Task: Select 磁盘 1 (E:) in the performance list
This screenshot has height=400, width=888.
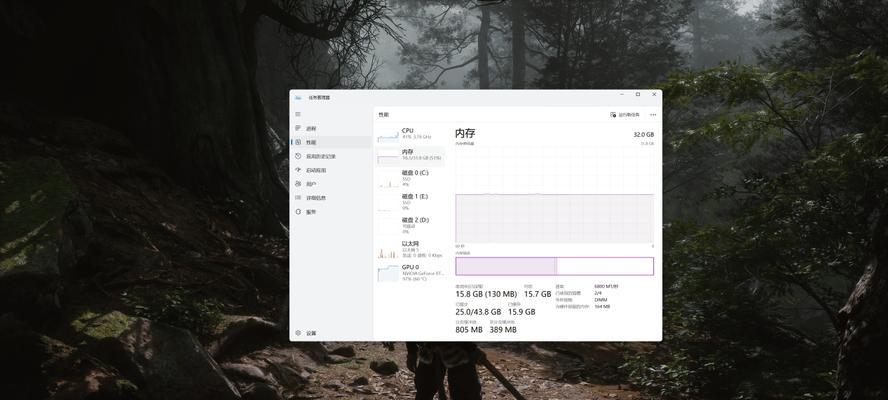Action: pyautogui.click(x=410, y=202)
